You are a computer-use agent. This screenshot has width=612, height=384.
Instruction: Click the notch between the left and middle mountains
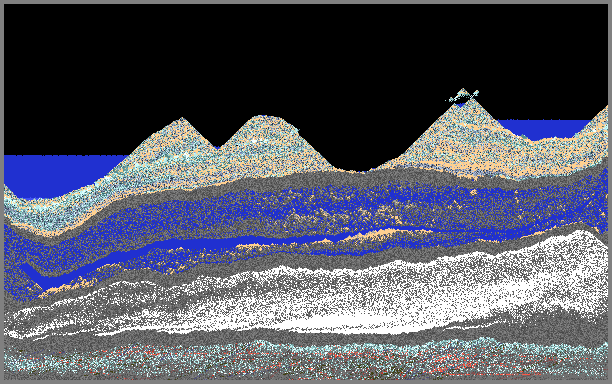click(x=219, y=148)
